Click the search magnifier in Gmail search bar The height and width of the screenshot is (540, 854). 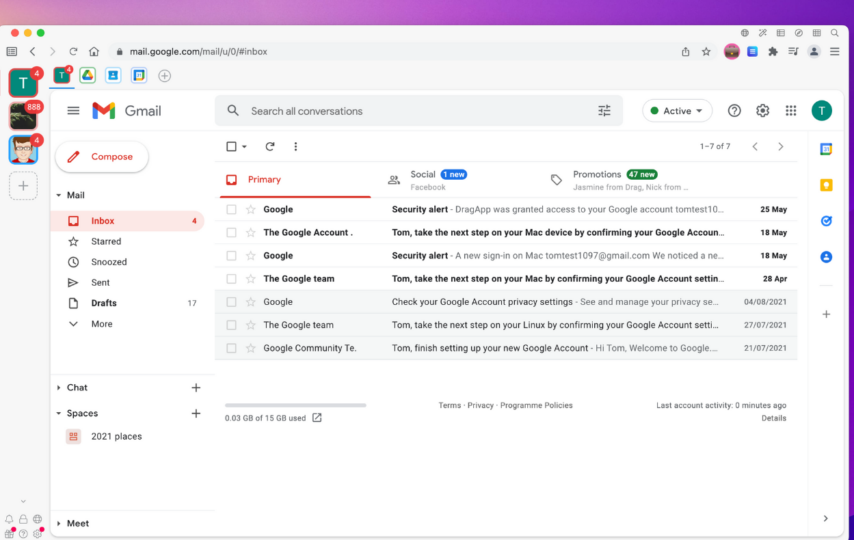[x=233, y=111]
